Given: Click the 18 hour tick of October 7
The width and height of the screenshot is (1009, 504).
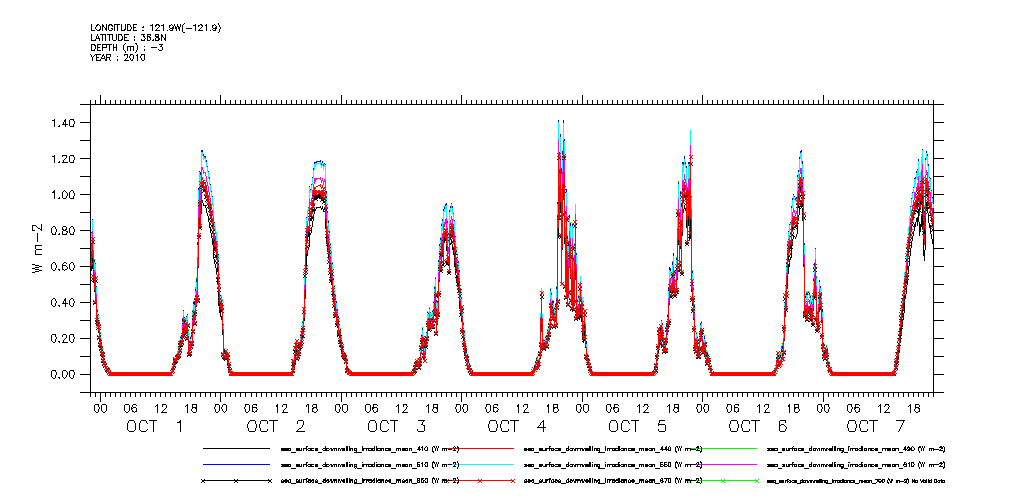Looking at the screenshot, I should [x=914, y=408].
